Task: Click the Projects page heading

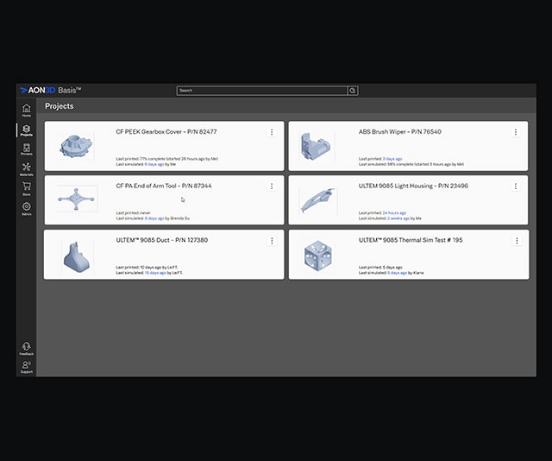Action: click(x=59, y=106)
